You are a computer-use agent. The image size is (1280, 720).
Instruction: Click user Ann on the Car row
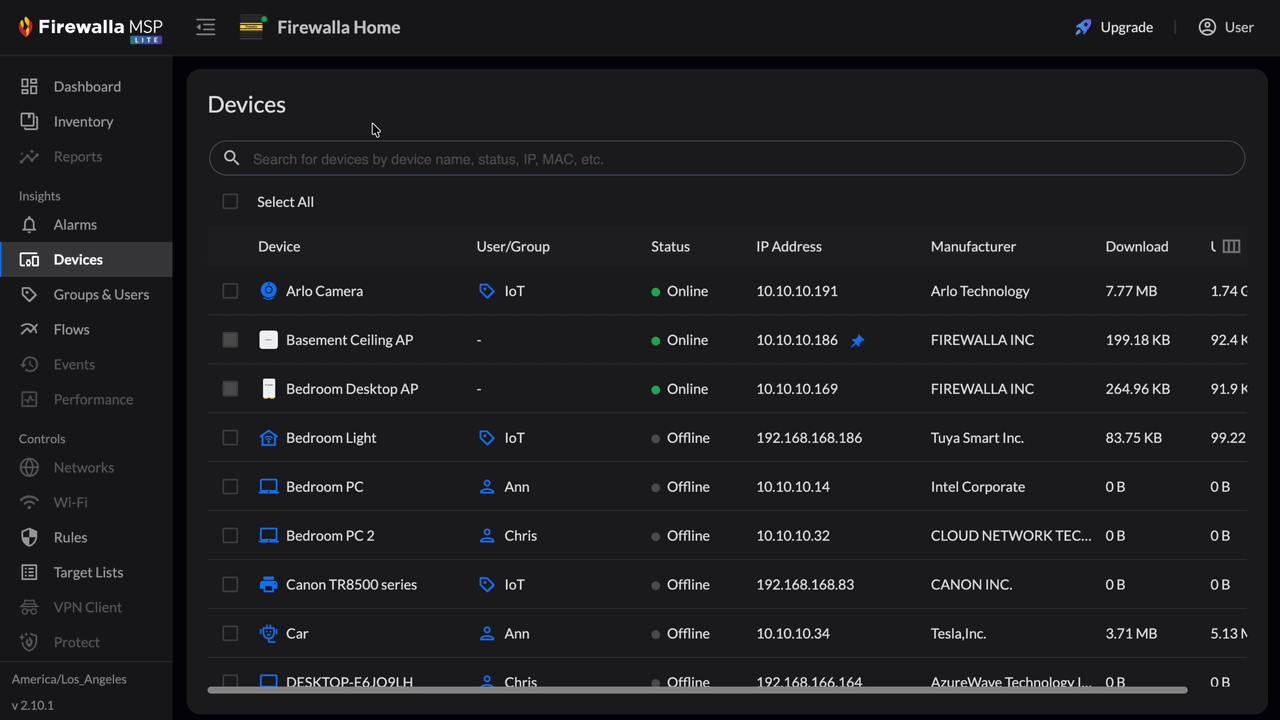pos(516,634)
